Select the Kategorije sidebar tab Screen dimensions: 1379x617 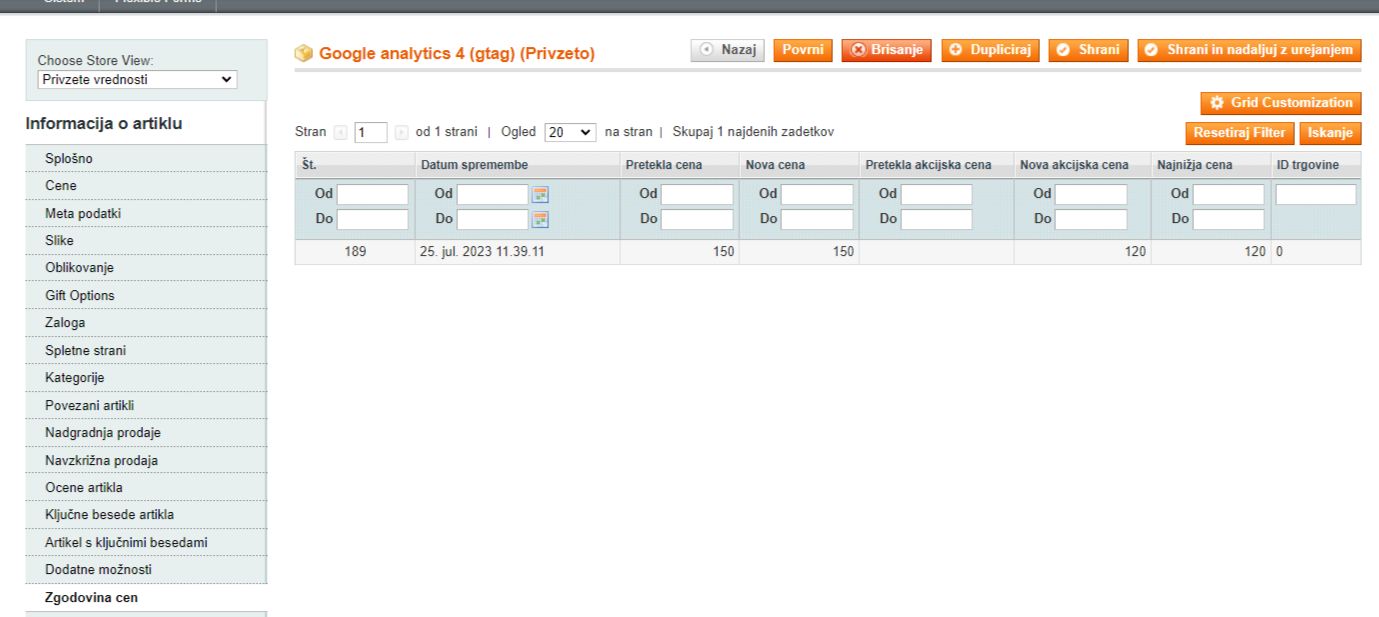click(74, 378)
